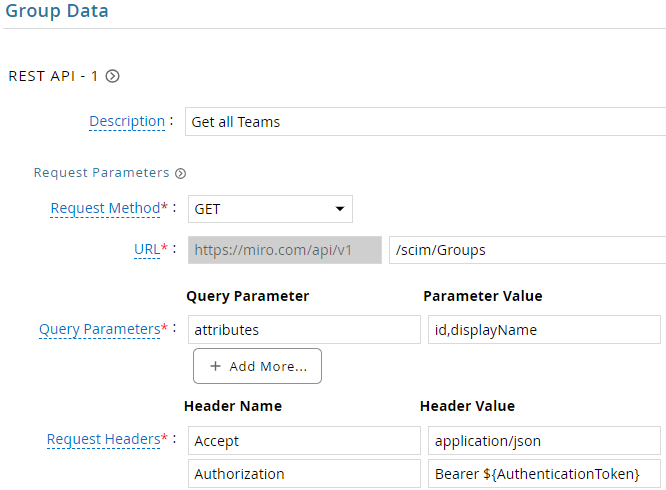Viewport: 666px width, 490px height.
Task: Focus the URL path field '/scim/Groups'
Action: click(528, 250)
